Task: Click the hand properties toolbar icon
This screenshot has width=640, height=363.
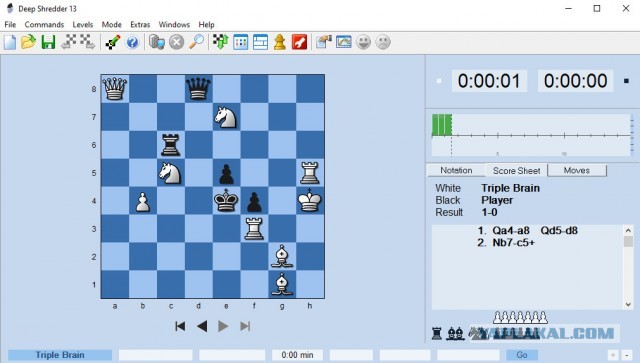Action: tap(324, 42)
